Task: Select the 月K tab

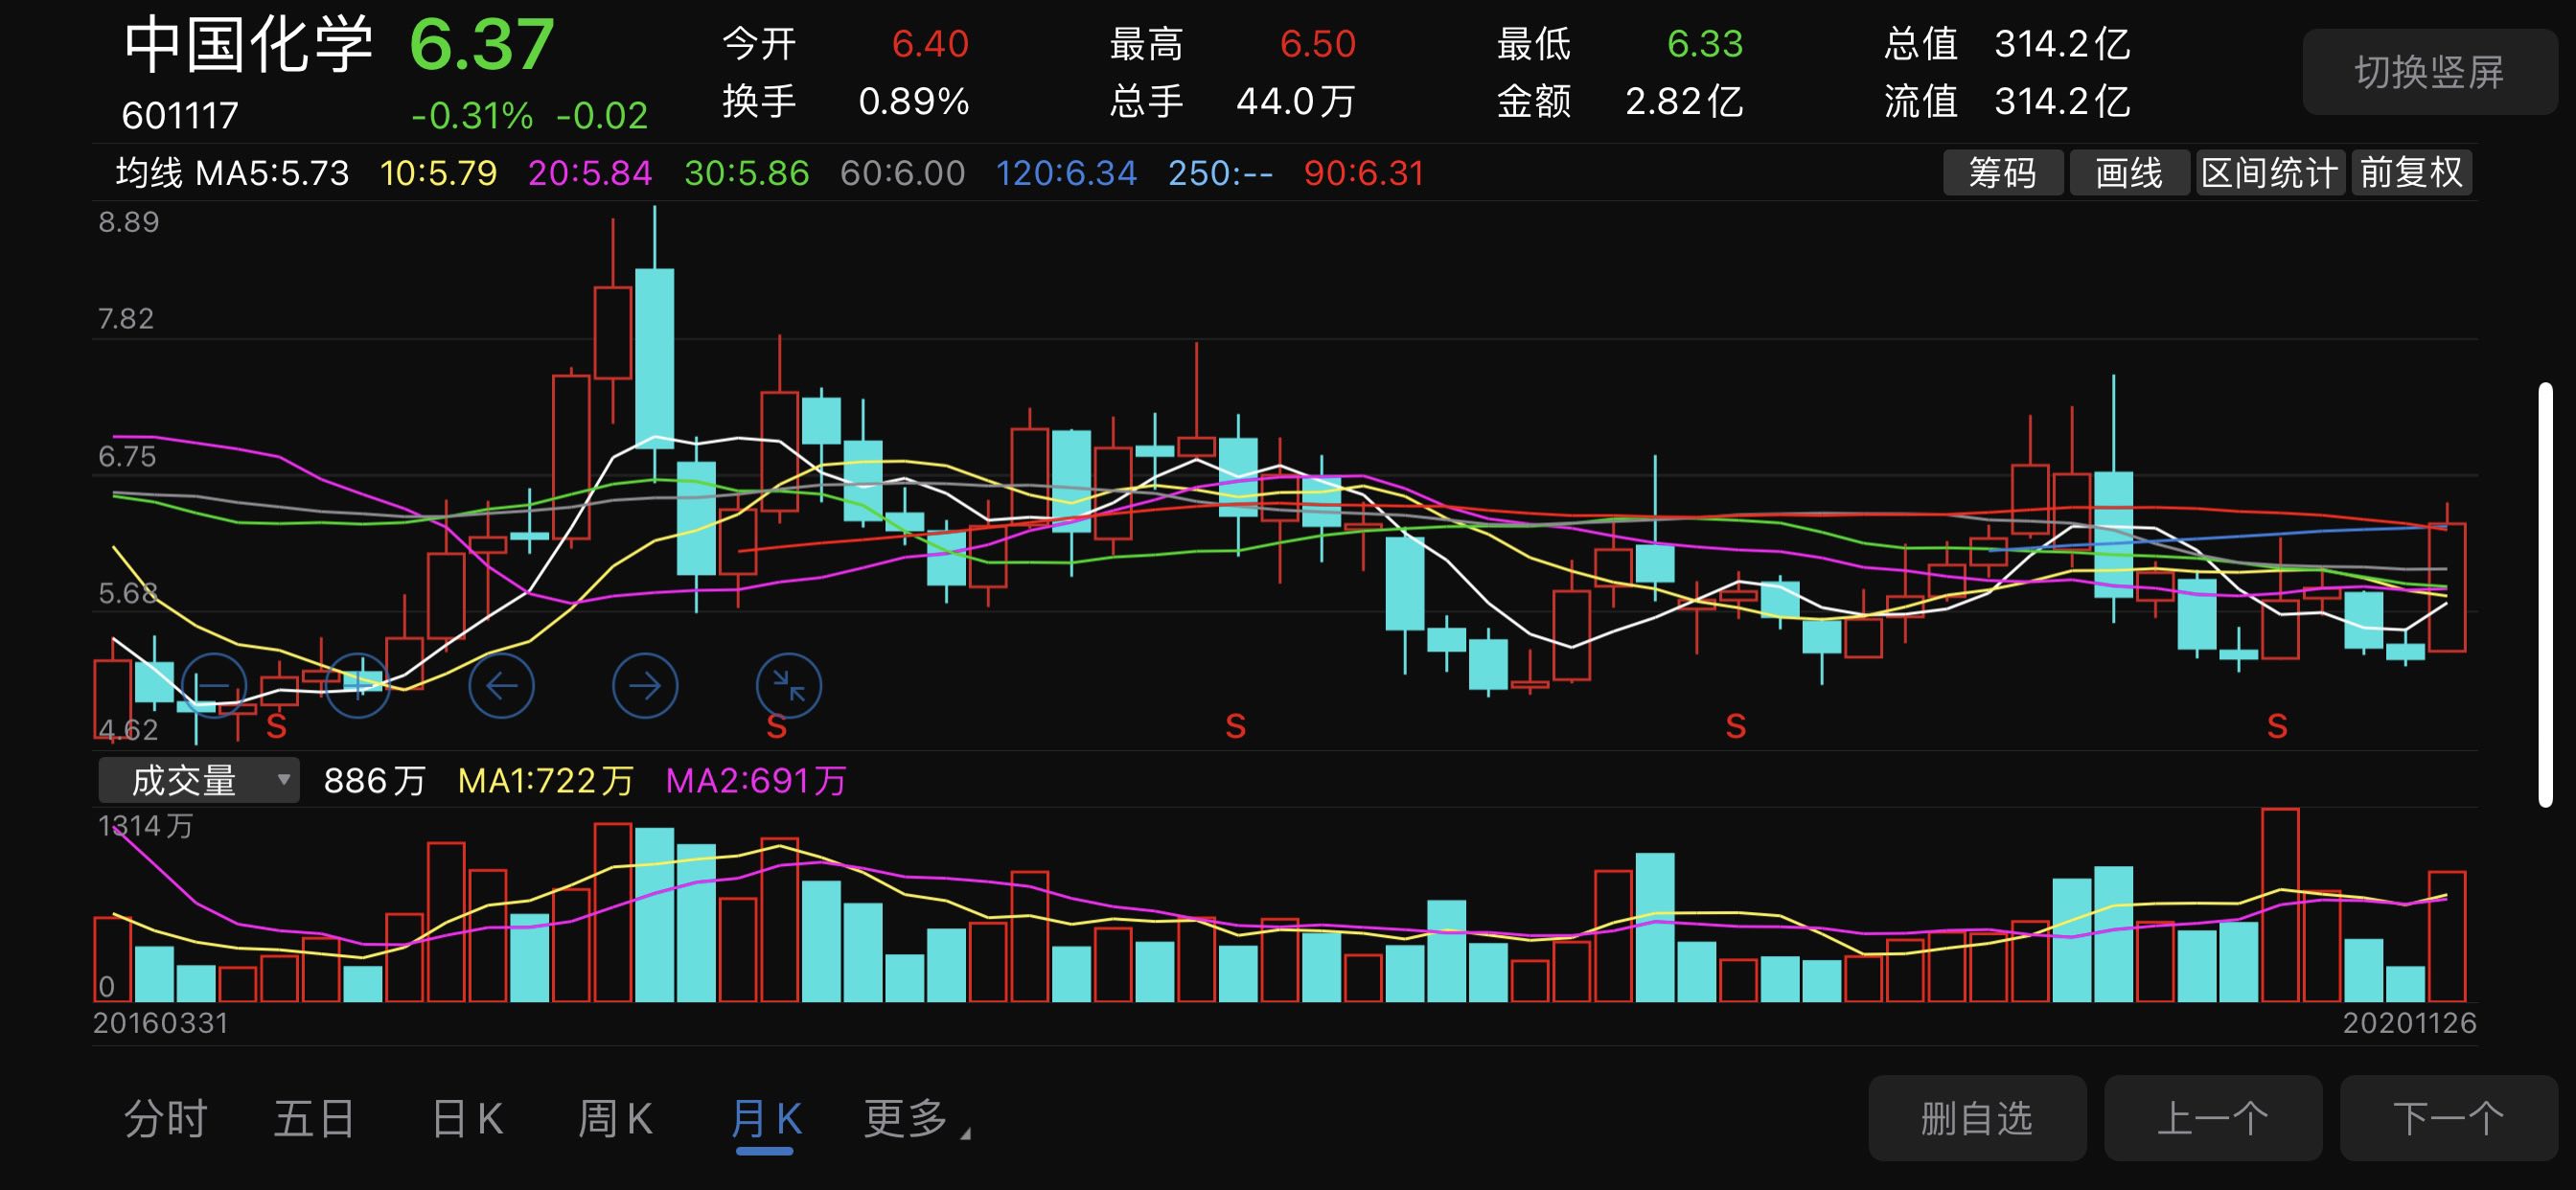Action: click(x=765, y=1118)
